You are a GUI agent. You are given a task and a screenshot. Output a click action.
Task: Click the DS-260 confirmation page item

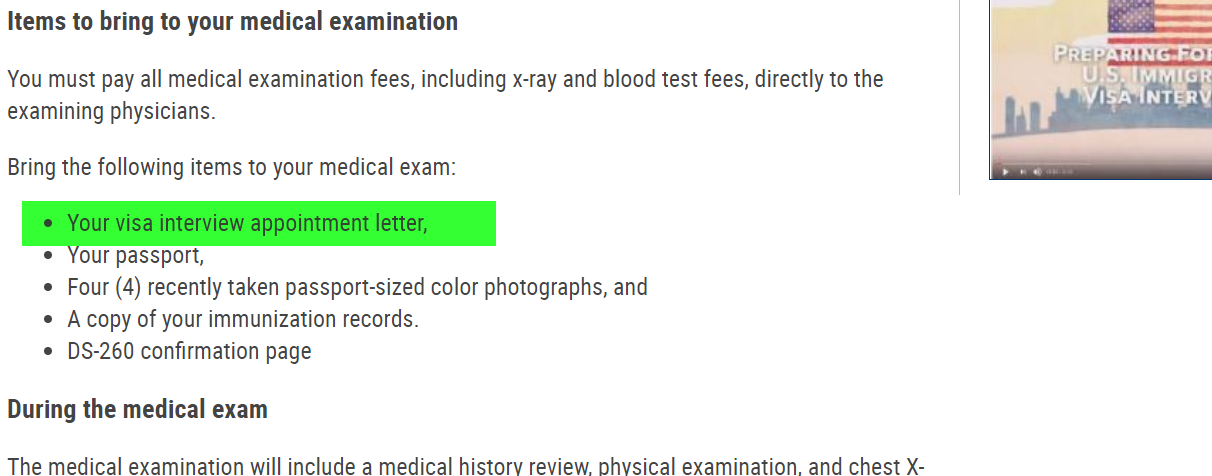(189, 351)
